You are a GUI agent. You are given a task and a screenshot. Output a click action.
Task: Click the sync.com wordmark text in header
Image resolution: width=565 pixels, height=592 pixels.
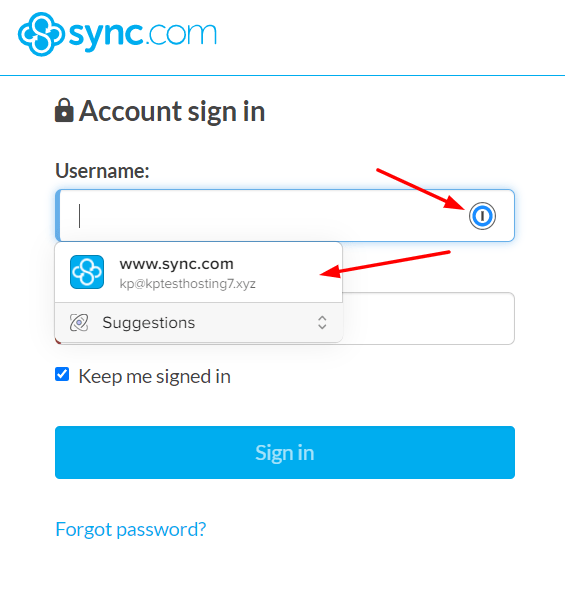143,35
